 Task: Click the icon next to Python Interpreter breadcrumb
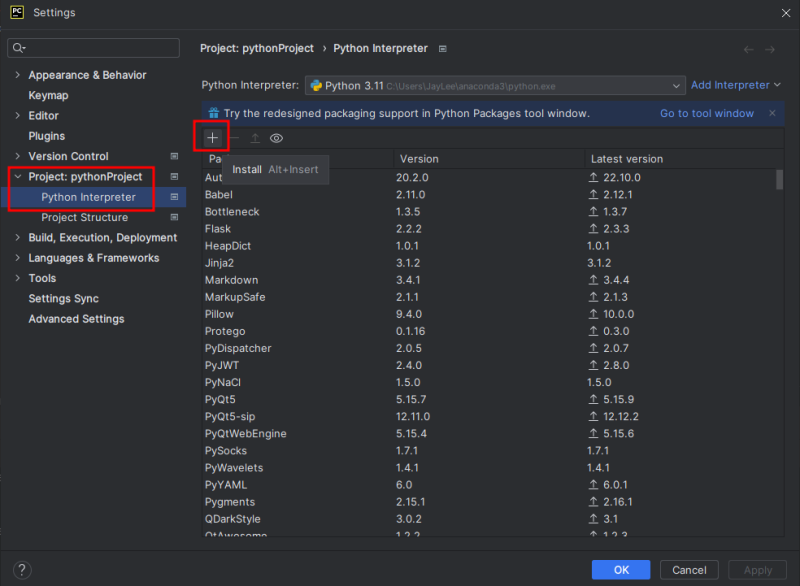pos(441,48)
